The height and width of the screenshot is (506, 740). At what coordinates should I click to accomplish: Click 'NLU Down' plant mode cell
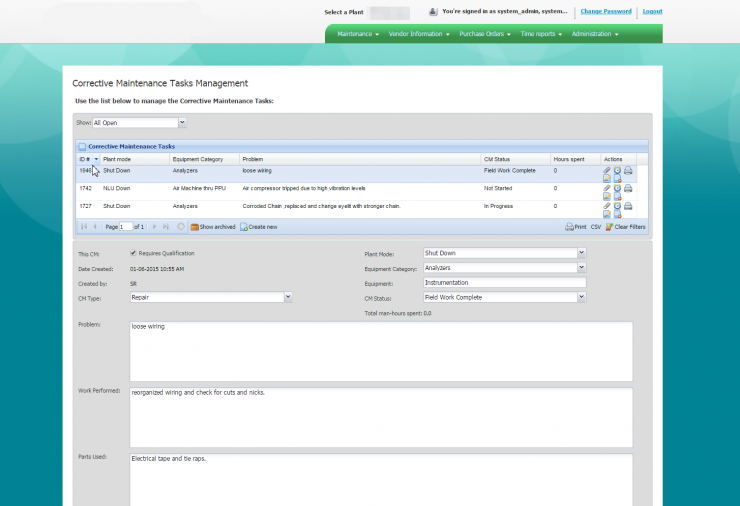point(117,188)
